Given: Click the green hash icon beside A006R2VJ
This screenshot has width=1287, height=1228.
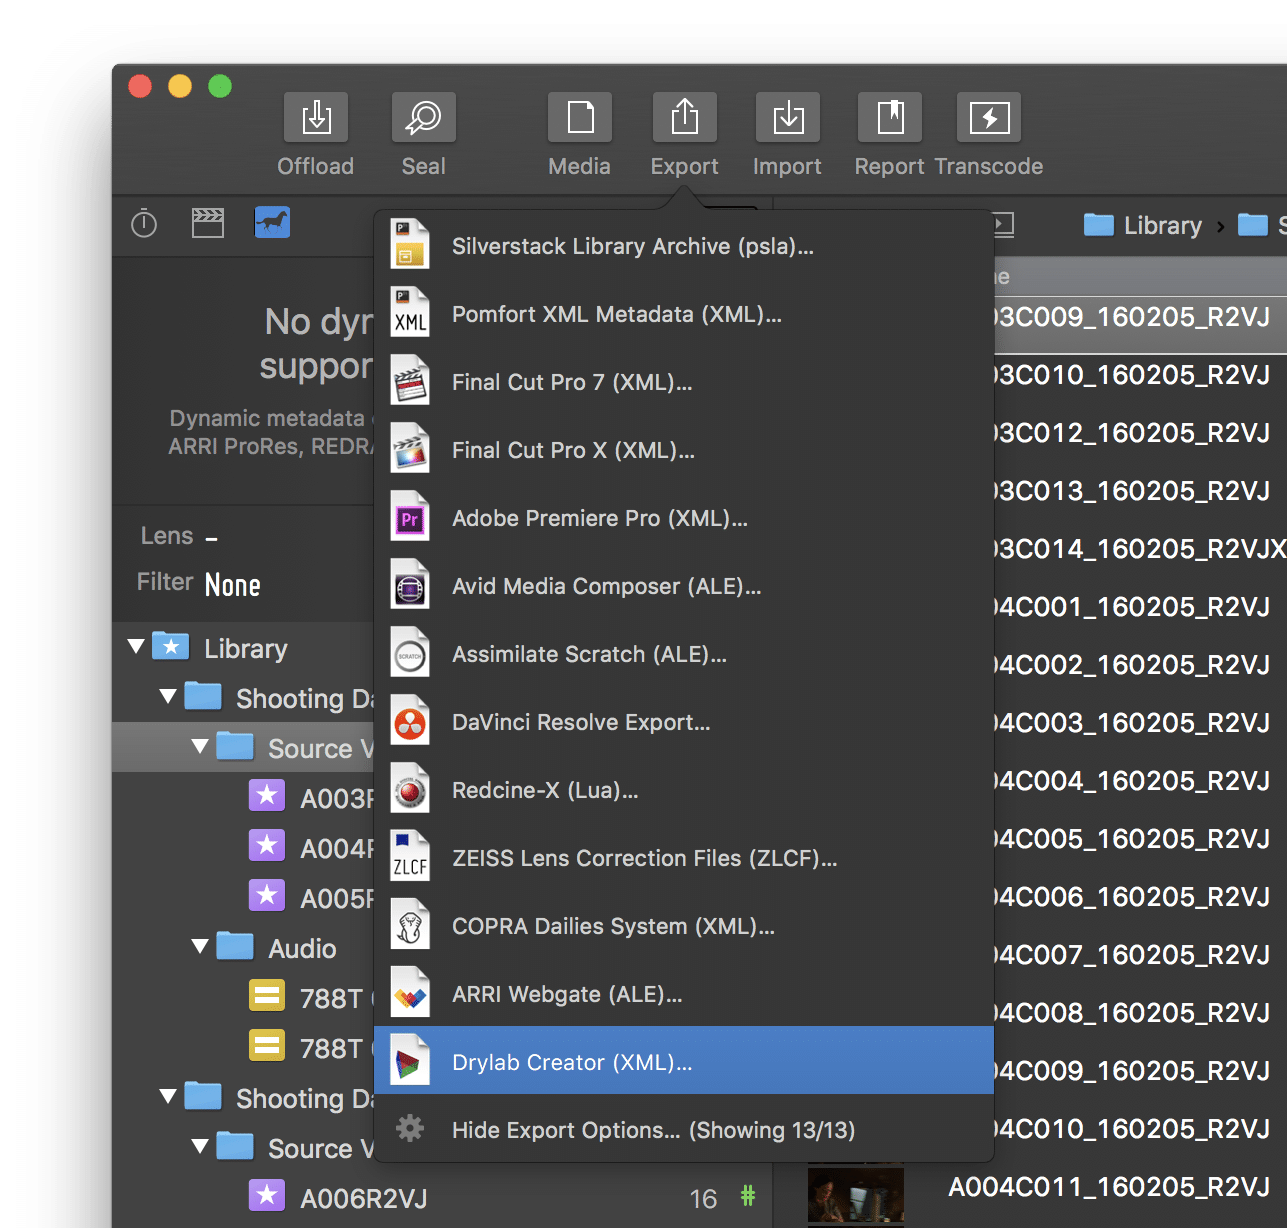Looking at the screenshot, I should (x=748, y=1196).
